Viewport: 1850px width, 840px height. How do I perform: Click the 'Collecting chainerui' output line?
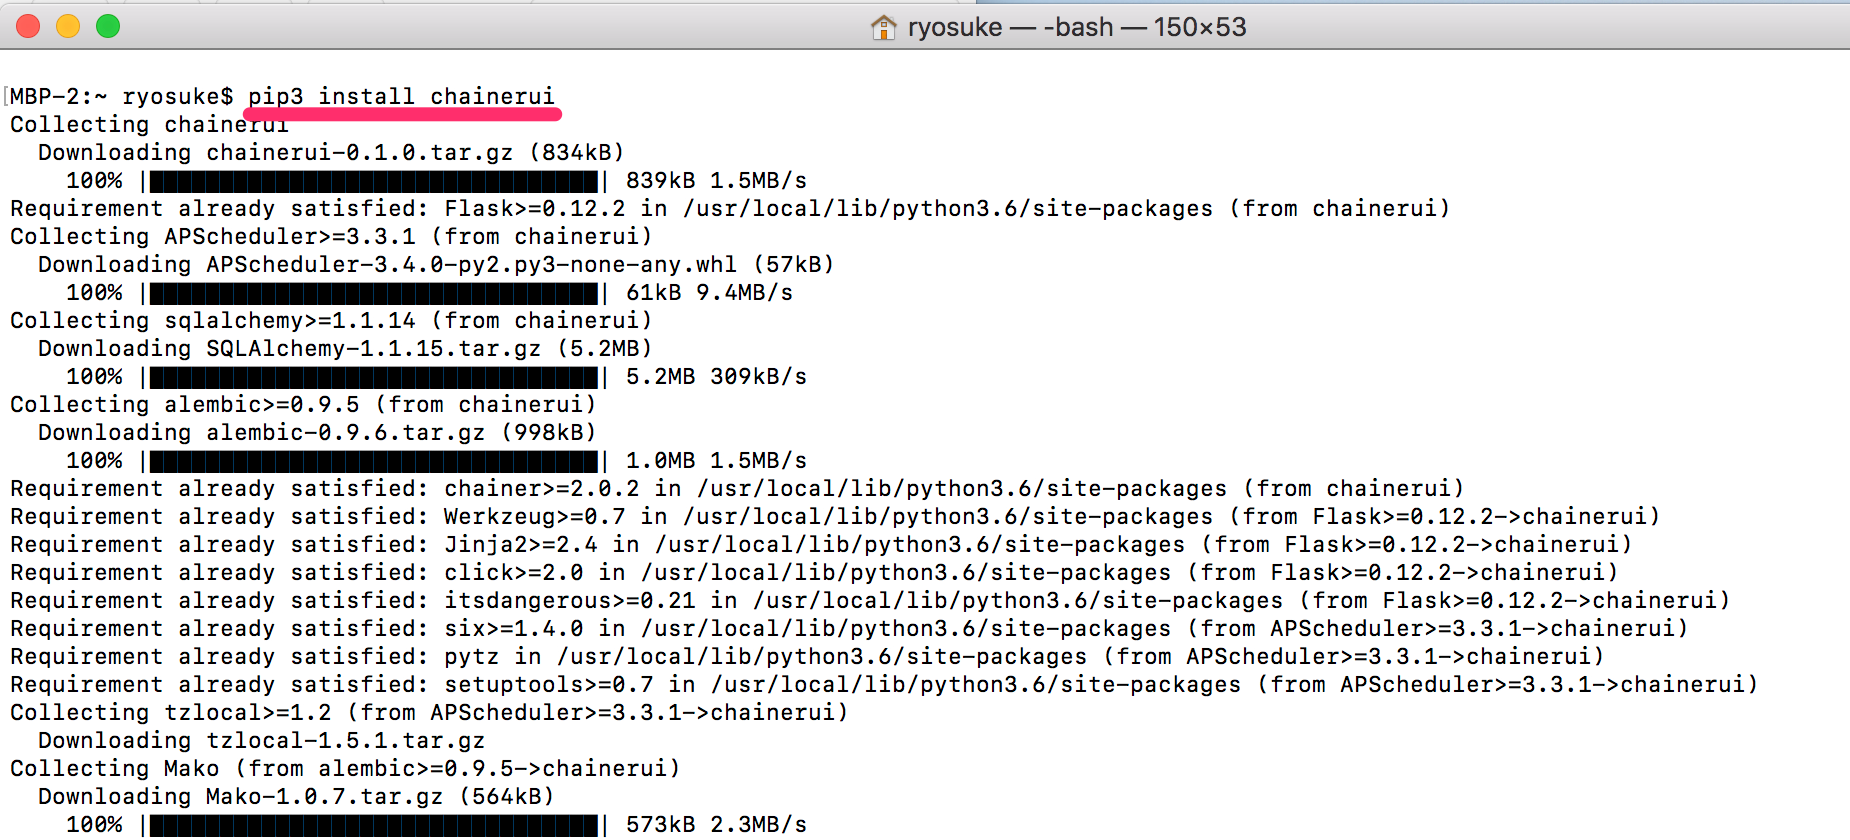[x=149, y=124]
